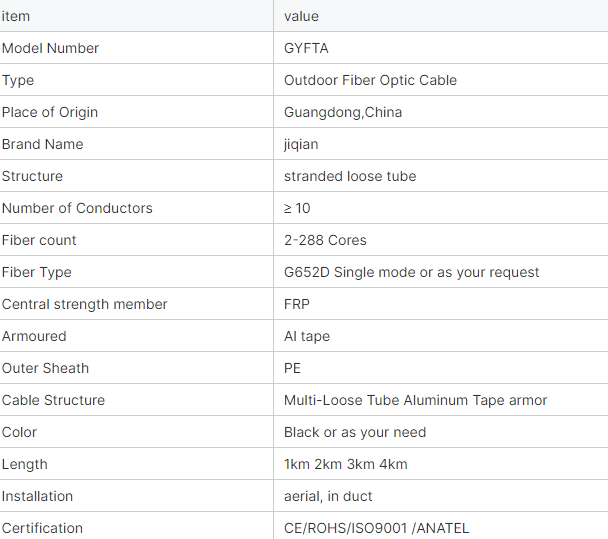The height and width of the screenshot is (539, 608).
Task: Click the 'G652D Single mode' fiber type value
Action: pyautogui.click(x=411, y=272)
